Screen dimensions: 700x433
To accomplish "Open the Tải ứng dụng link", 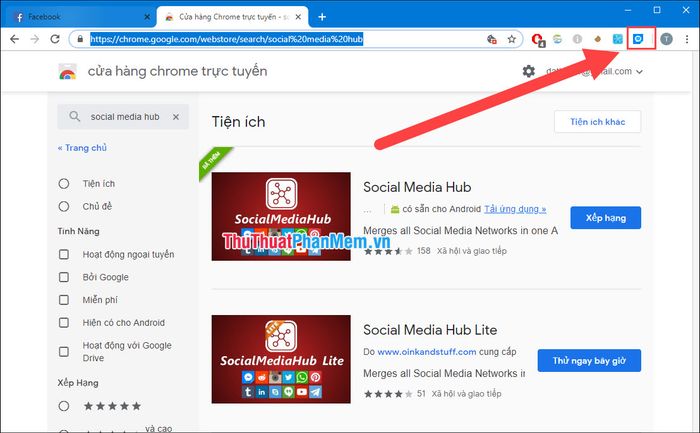I will (515, 209).
